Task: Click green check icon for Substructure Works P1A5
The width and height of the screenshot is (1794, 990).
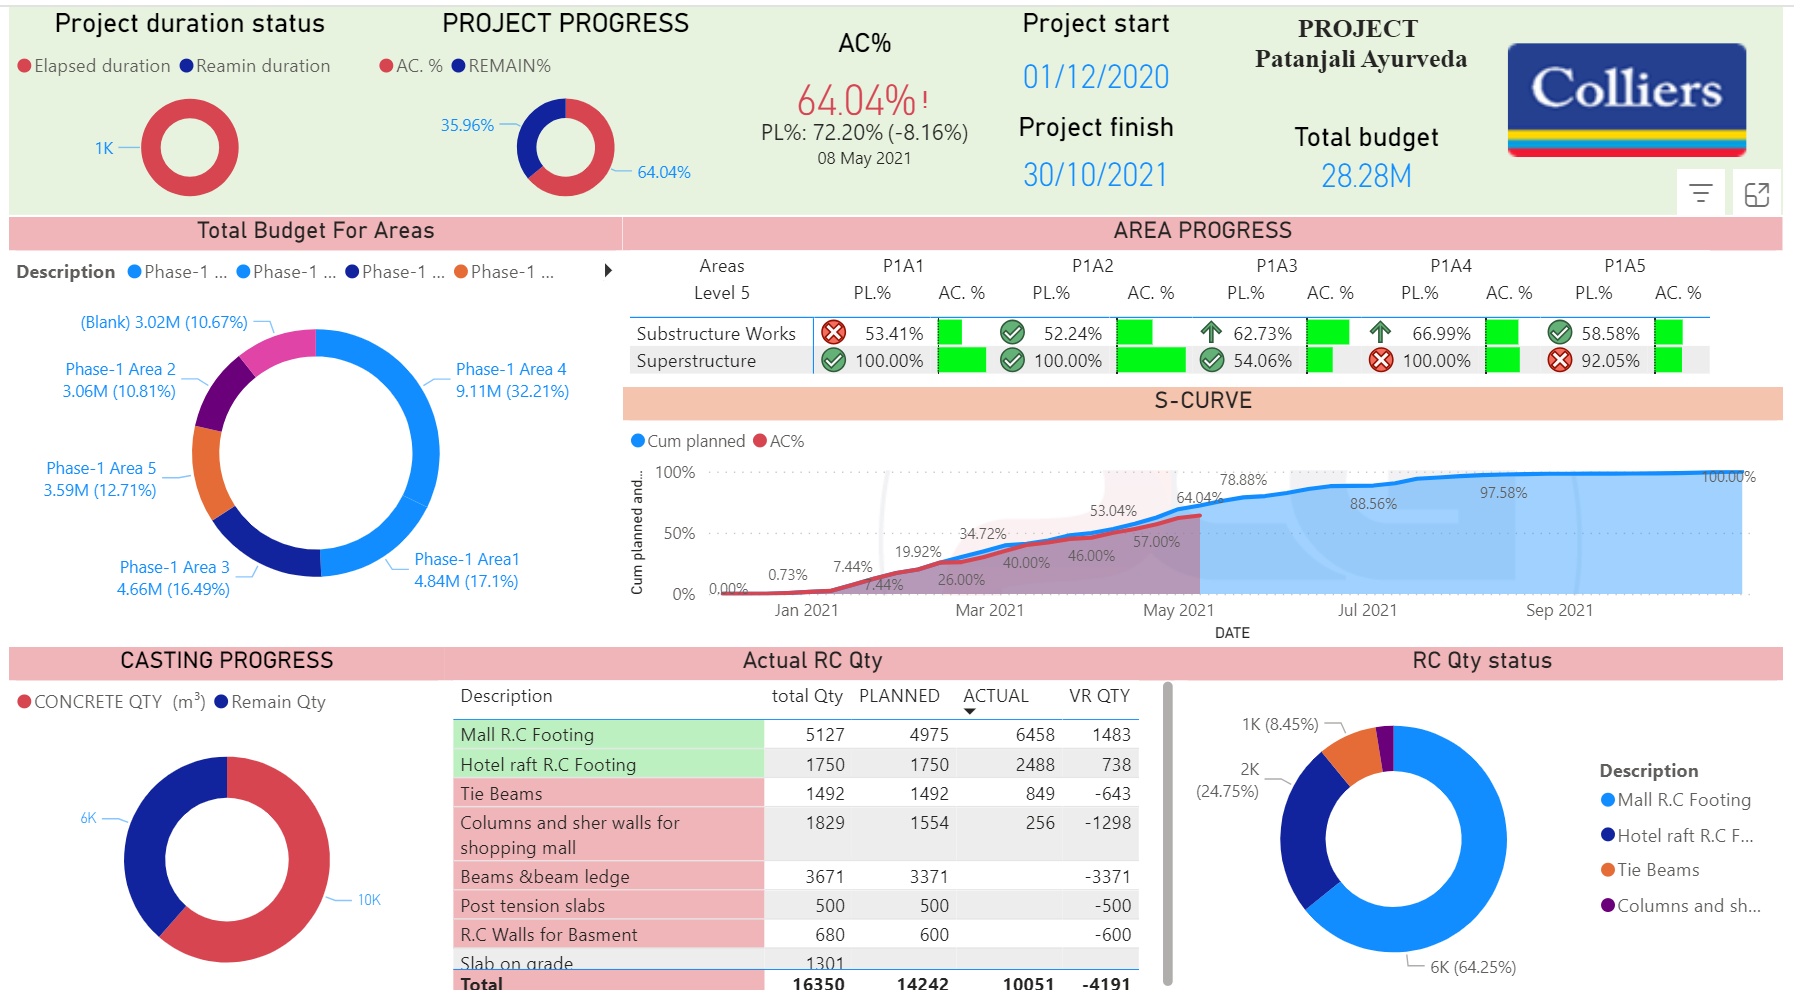Action: (1559, 333)
